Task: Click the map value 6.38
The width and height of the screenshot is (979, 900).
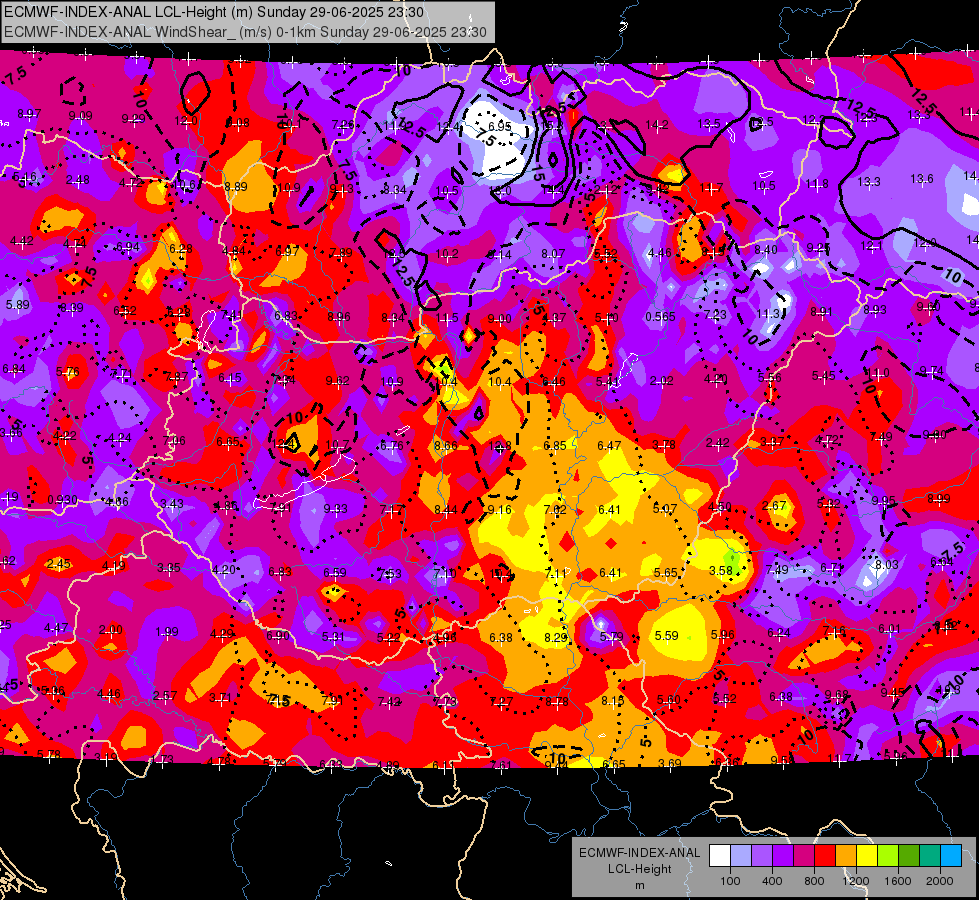Action: point(501,637)
